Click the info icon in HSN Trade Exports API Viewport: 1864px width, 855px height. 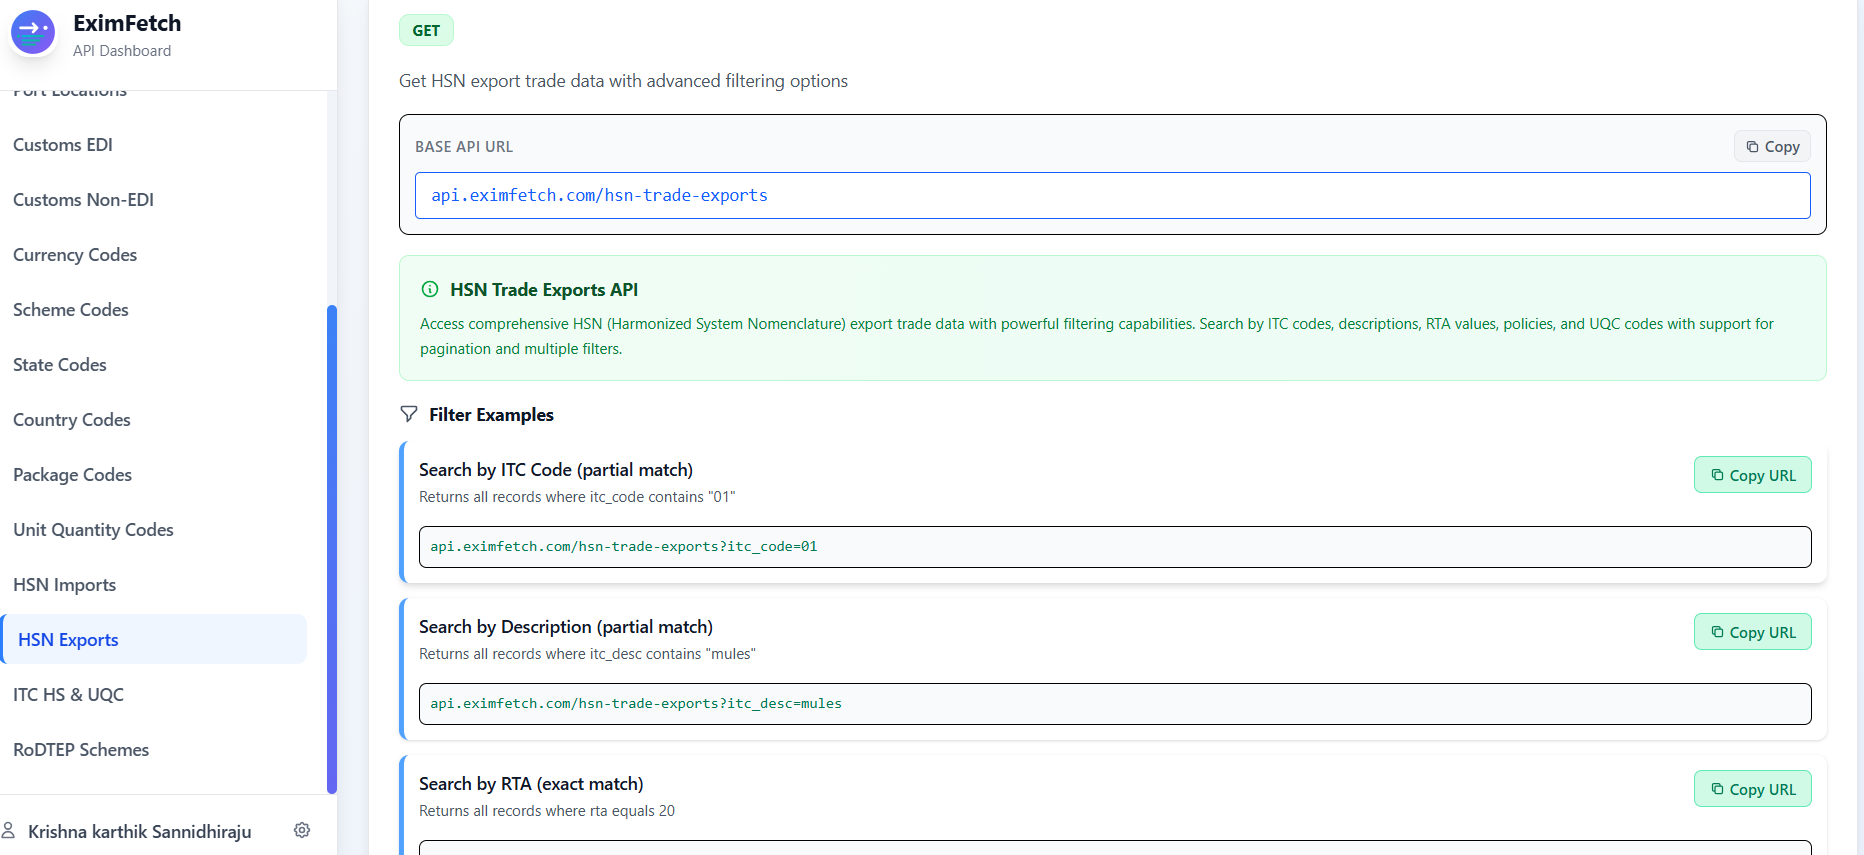pyautogui.click(x=430, y=289)
